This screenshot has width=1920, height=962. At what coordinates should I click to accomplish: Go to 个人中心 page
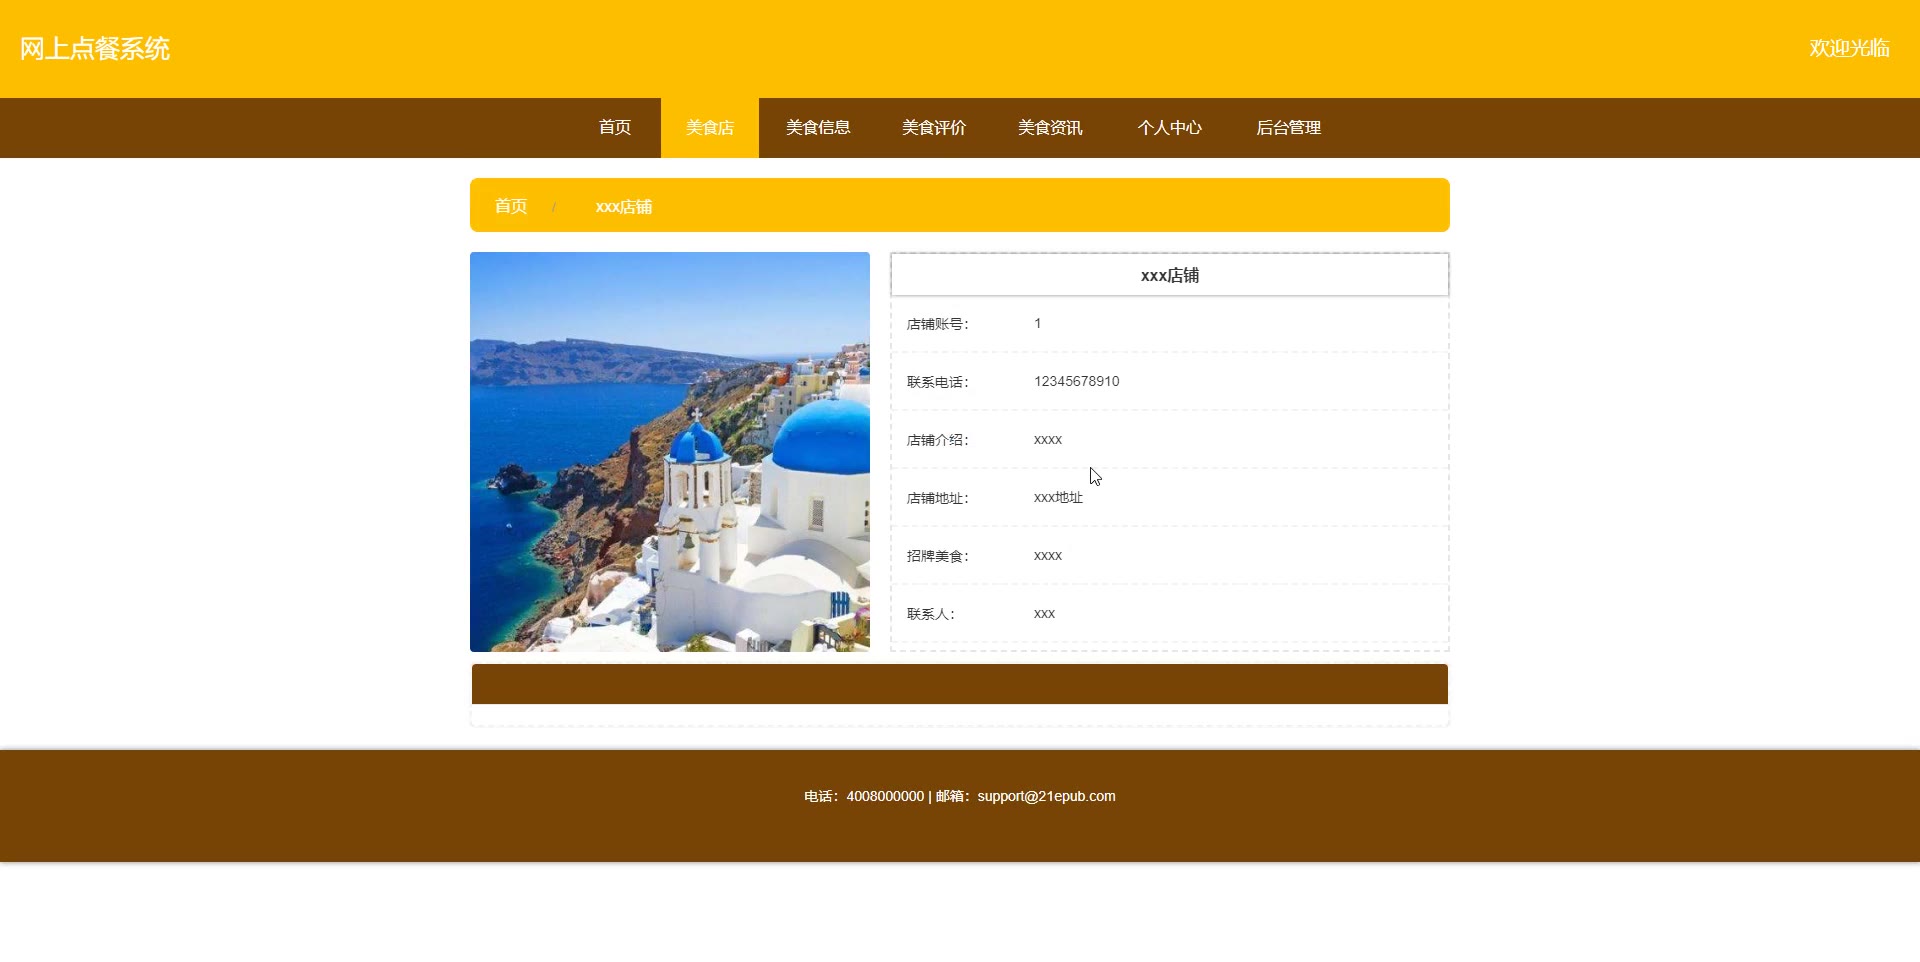(1169, 128)
